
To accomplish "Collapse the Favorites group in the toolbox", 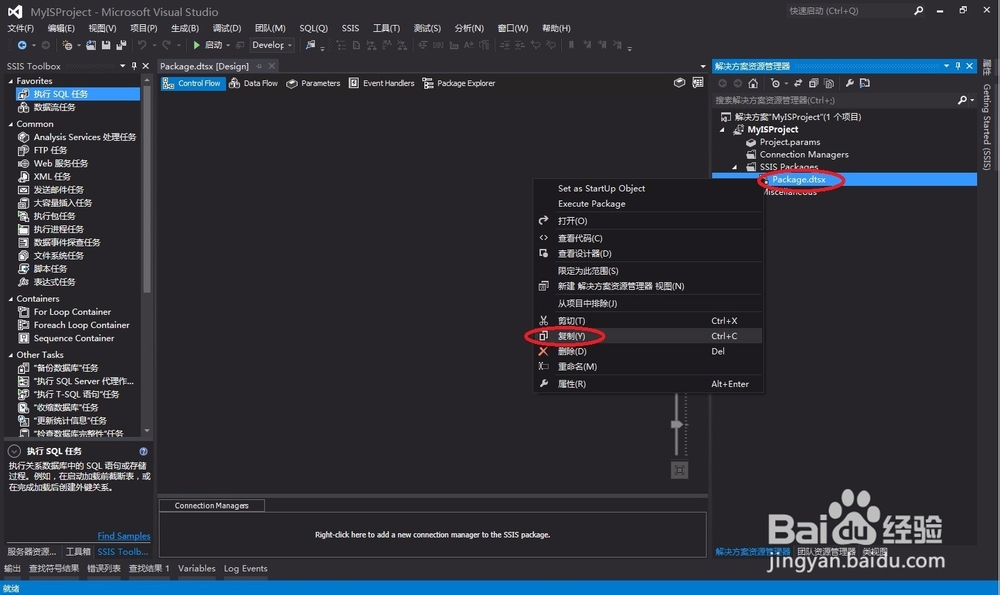I will tap(10, 81).
